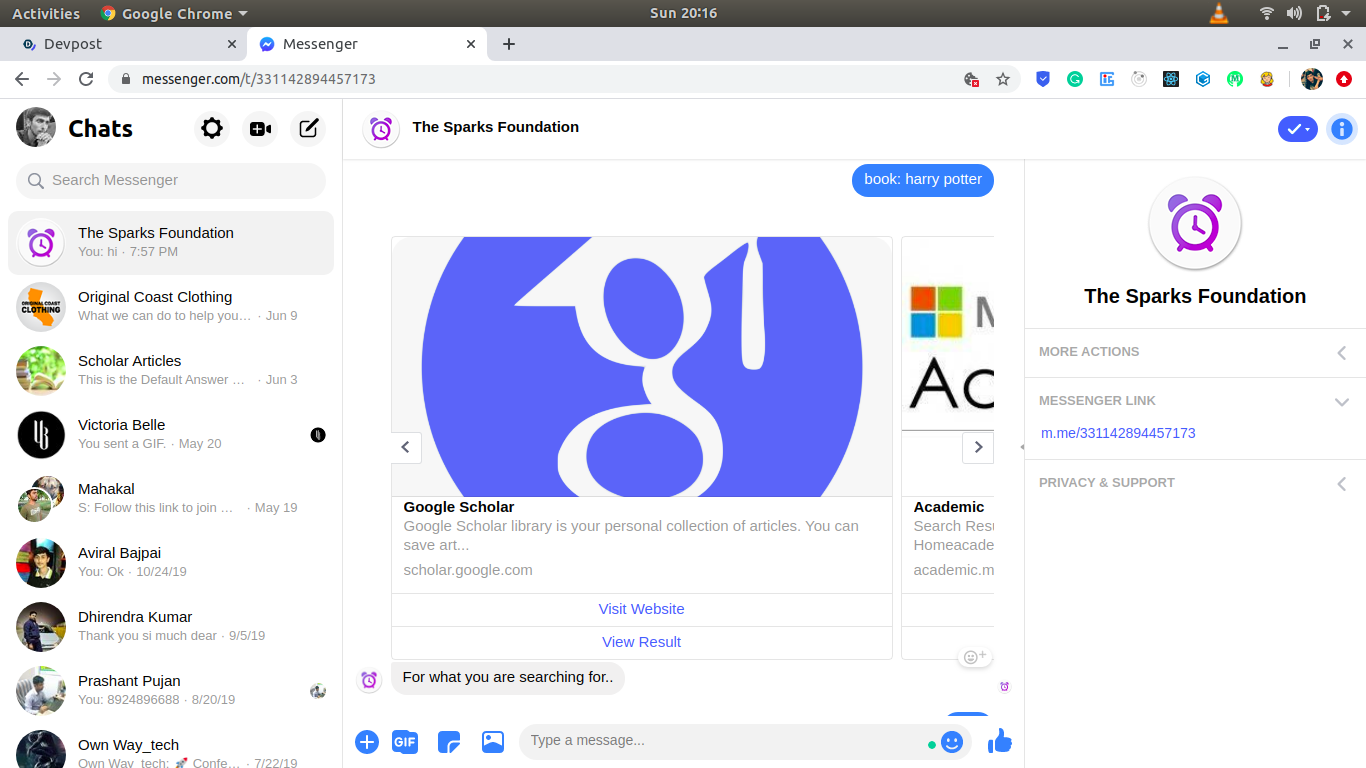This screenshot has height=768, width=1366.
Task: Open Aviral Bajpai chat
Action: tap(171, 563)
